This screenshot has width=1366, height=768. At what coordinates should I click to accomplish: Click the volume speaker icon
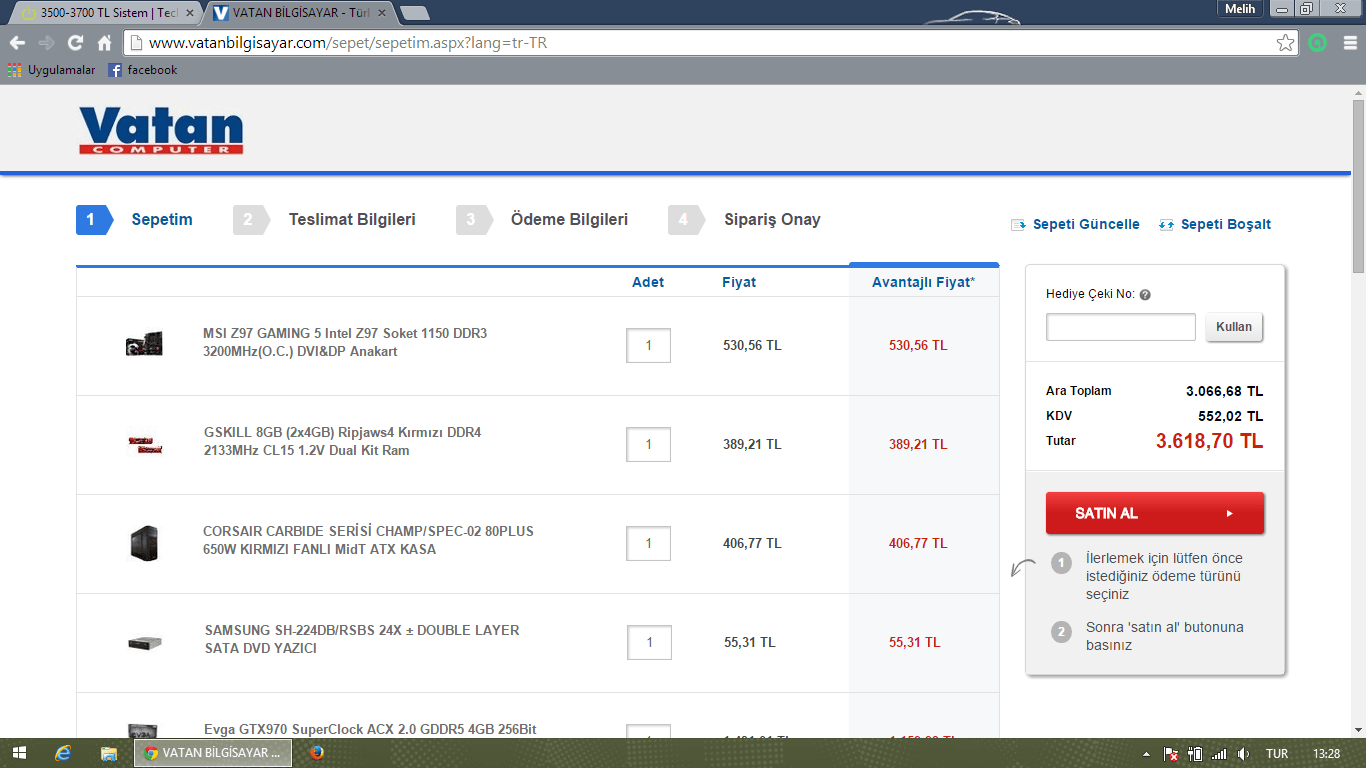click(1243, 753)
